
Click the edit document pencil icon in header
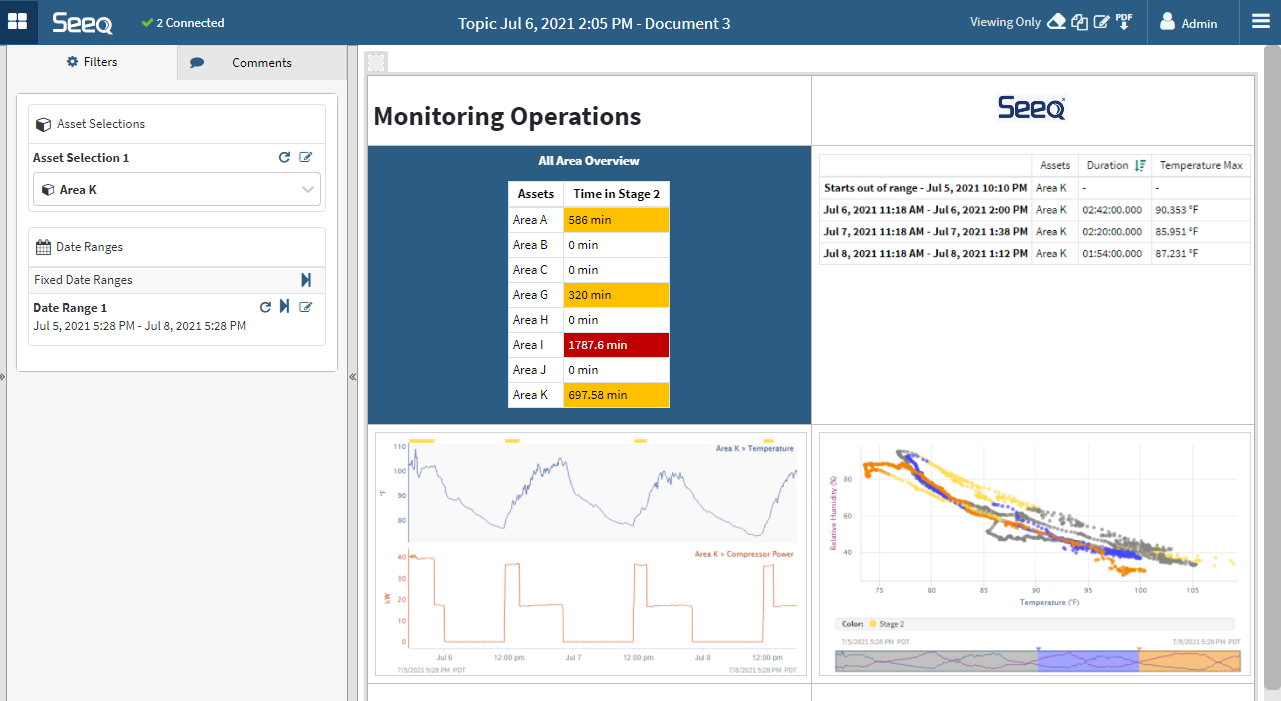(1101, 22)
